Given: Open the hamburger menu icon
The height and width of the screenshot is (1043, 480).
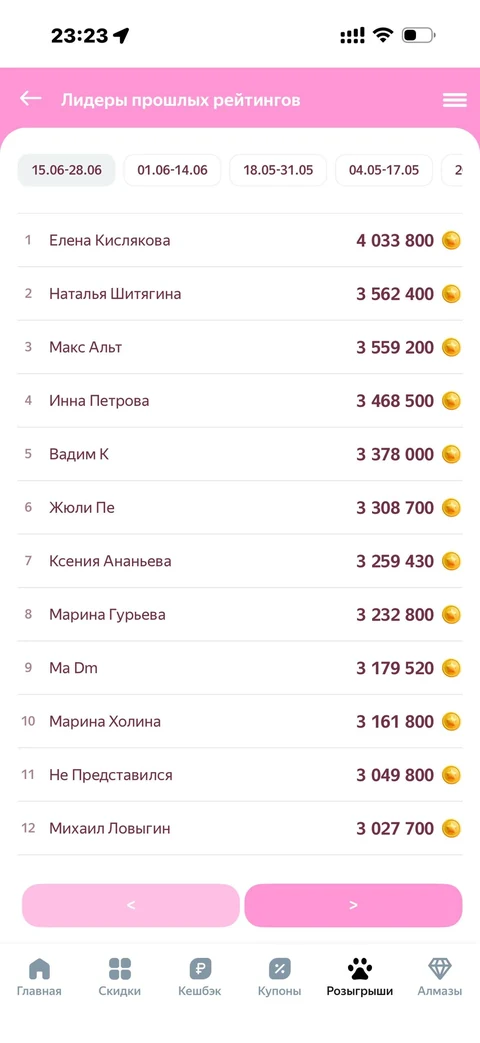Looking at the screenshot, I should pos(455,100).
